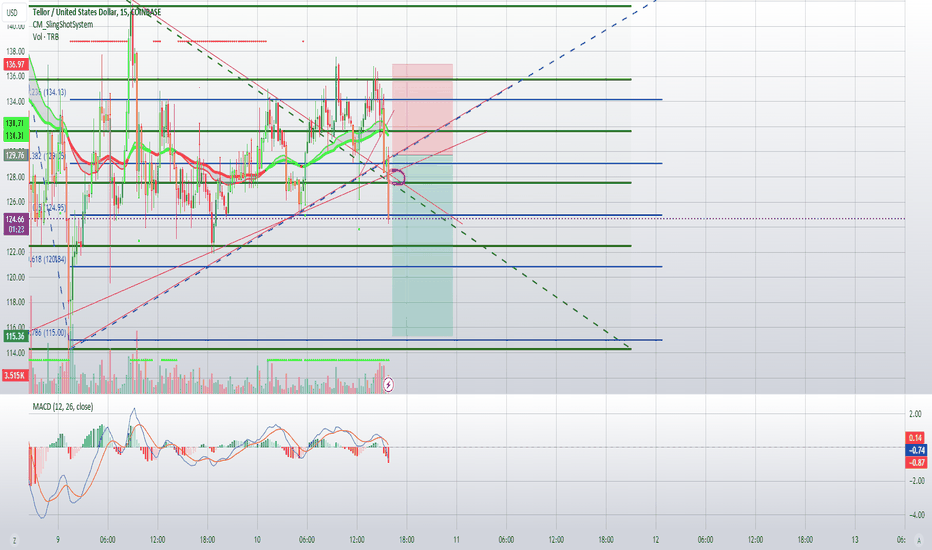
Task: Click the 138.00 price axis label
Action: coord(15,52)
